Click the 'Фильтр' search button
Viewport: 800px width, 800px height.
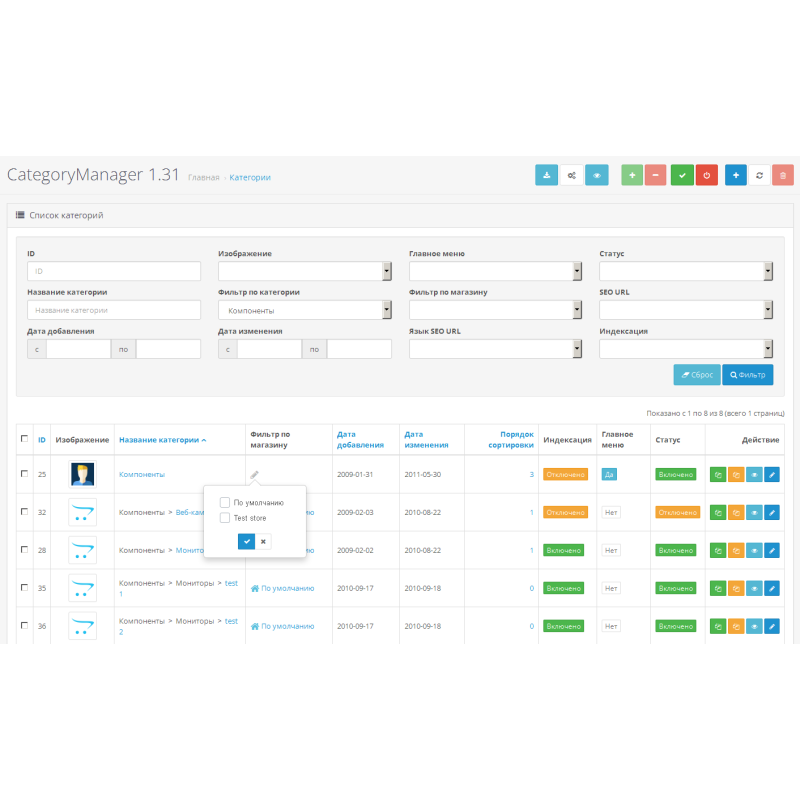[x=747, y=375]
